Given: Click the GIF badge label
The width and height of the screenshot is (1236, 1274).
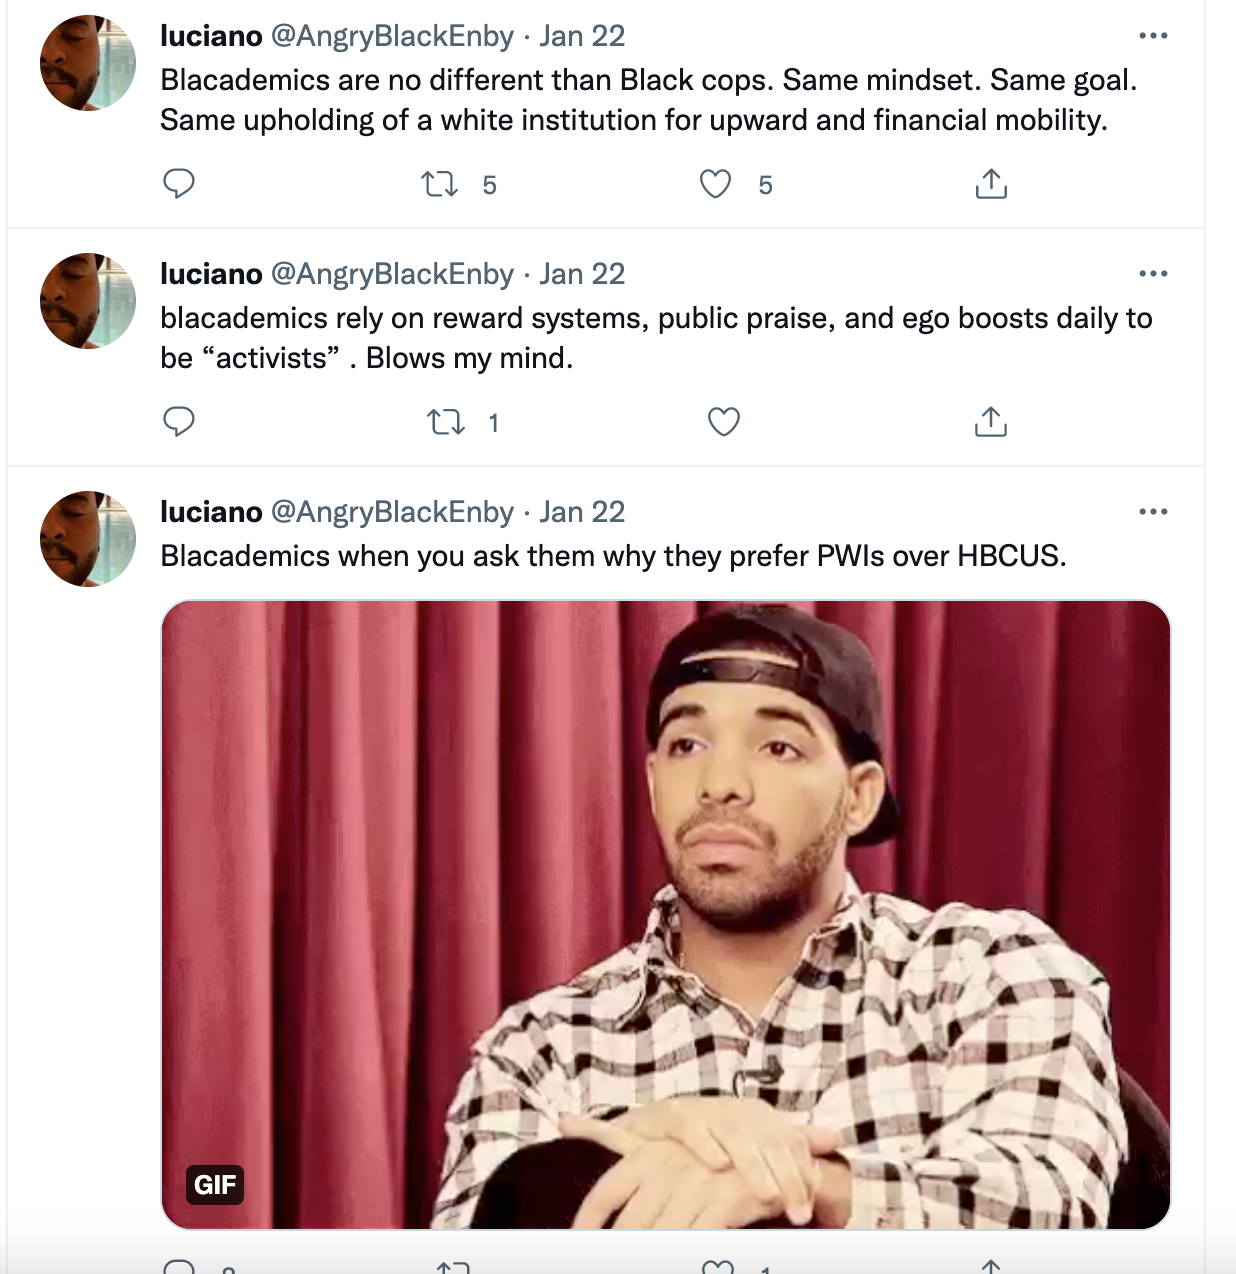Looking at the screenshot, I should 215,1185.
